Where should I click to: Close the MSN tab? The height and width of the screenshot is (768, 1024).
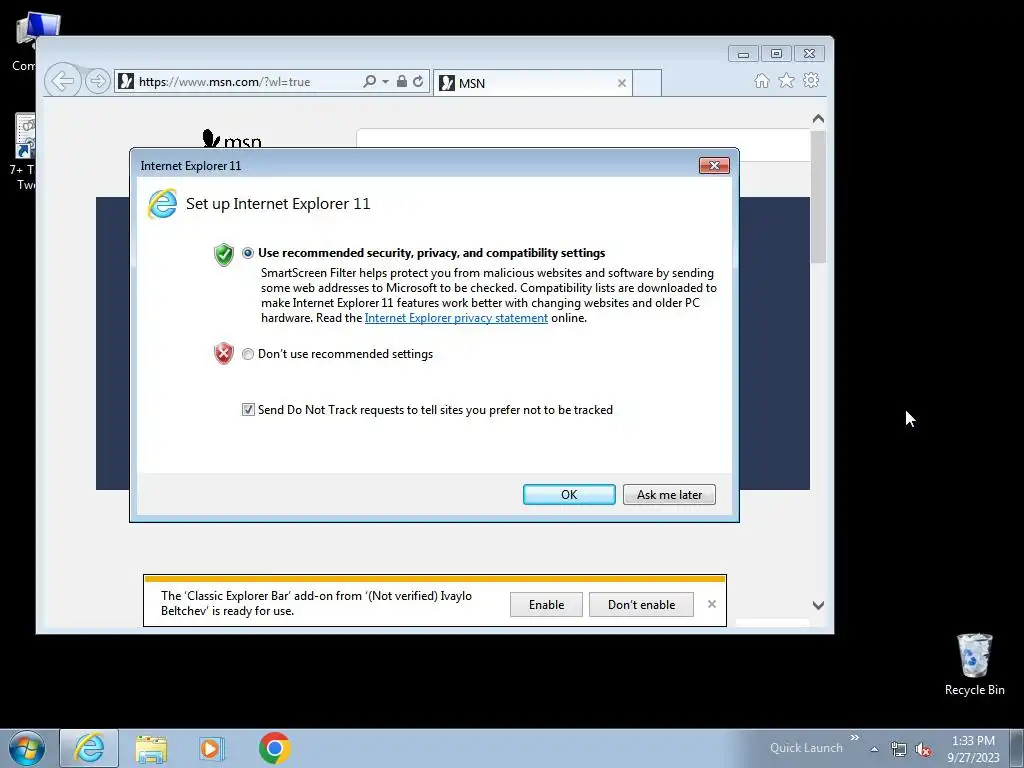pos(622,83)
